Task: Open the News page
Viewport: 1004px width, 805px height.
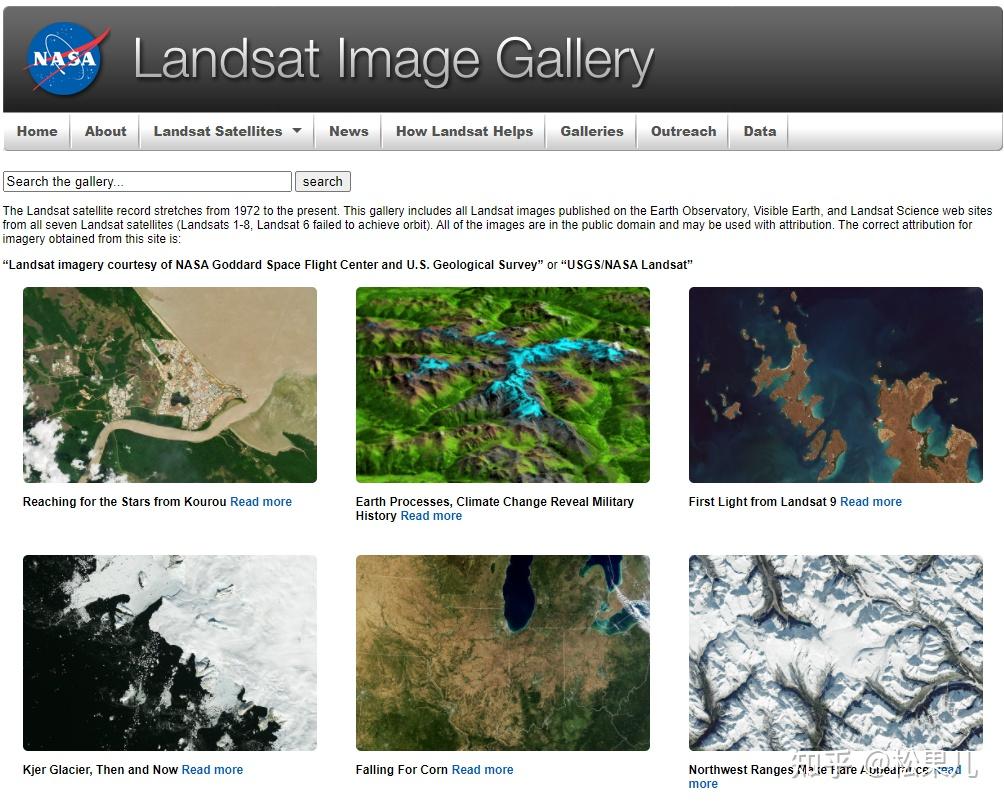Action: 348,131
